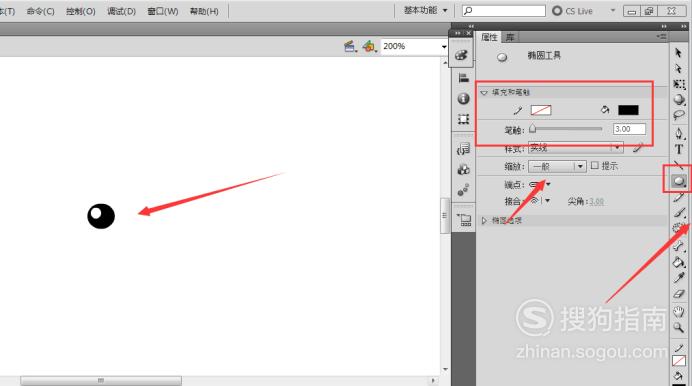This screenshot has width=692, height=386.
Task: Click the CS Live button
Action: point(572,11)
